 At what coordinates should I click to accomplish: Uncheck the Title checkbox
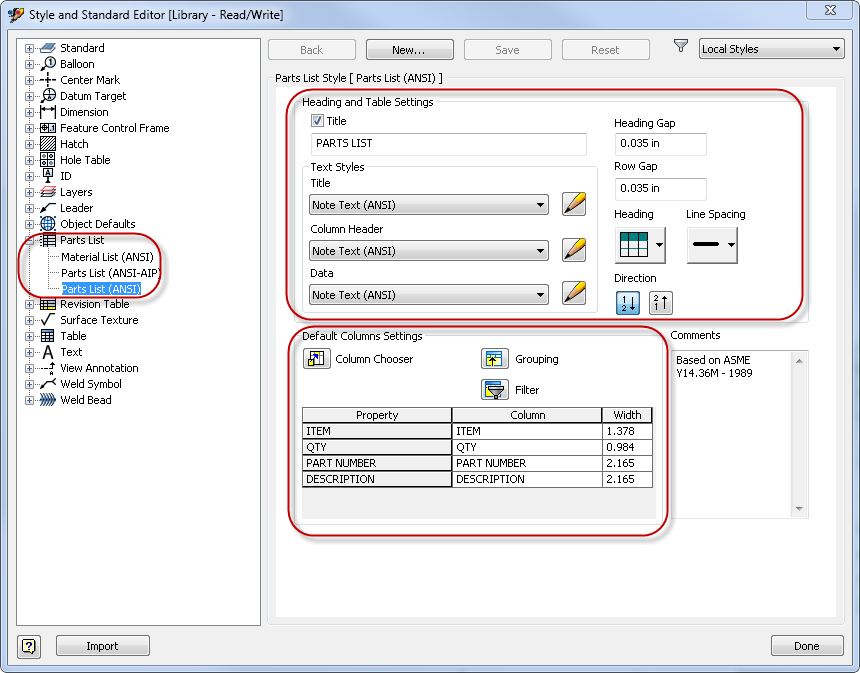317,121
